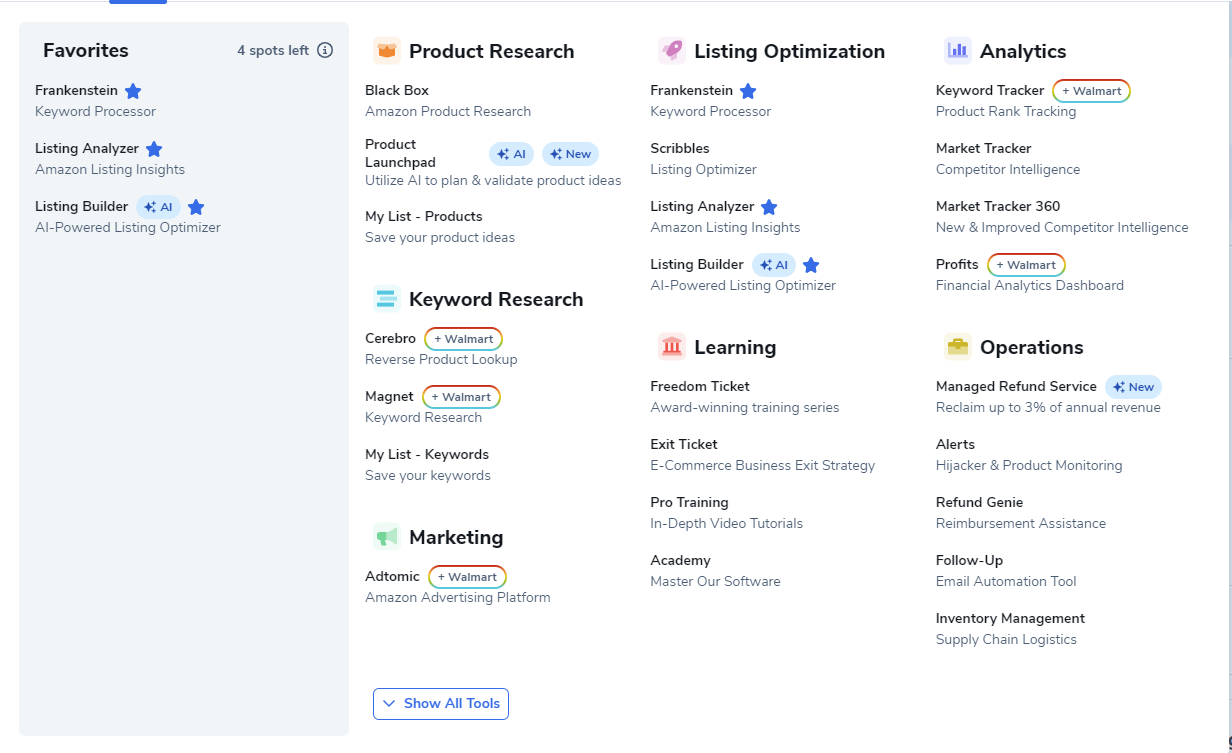Screen dimensions: 1232x753
Task: Unfavorite Frankenstein star in Favorites panel
Action: coord(133,91)
